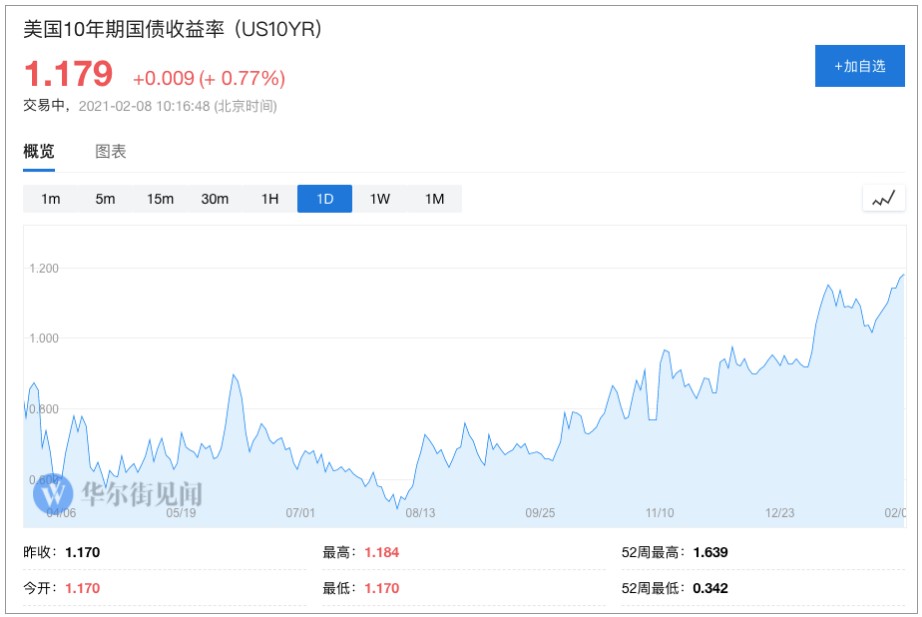Click the 最低 value 1.170
922x617 pixels.
(x=382, y=588)
